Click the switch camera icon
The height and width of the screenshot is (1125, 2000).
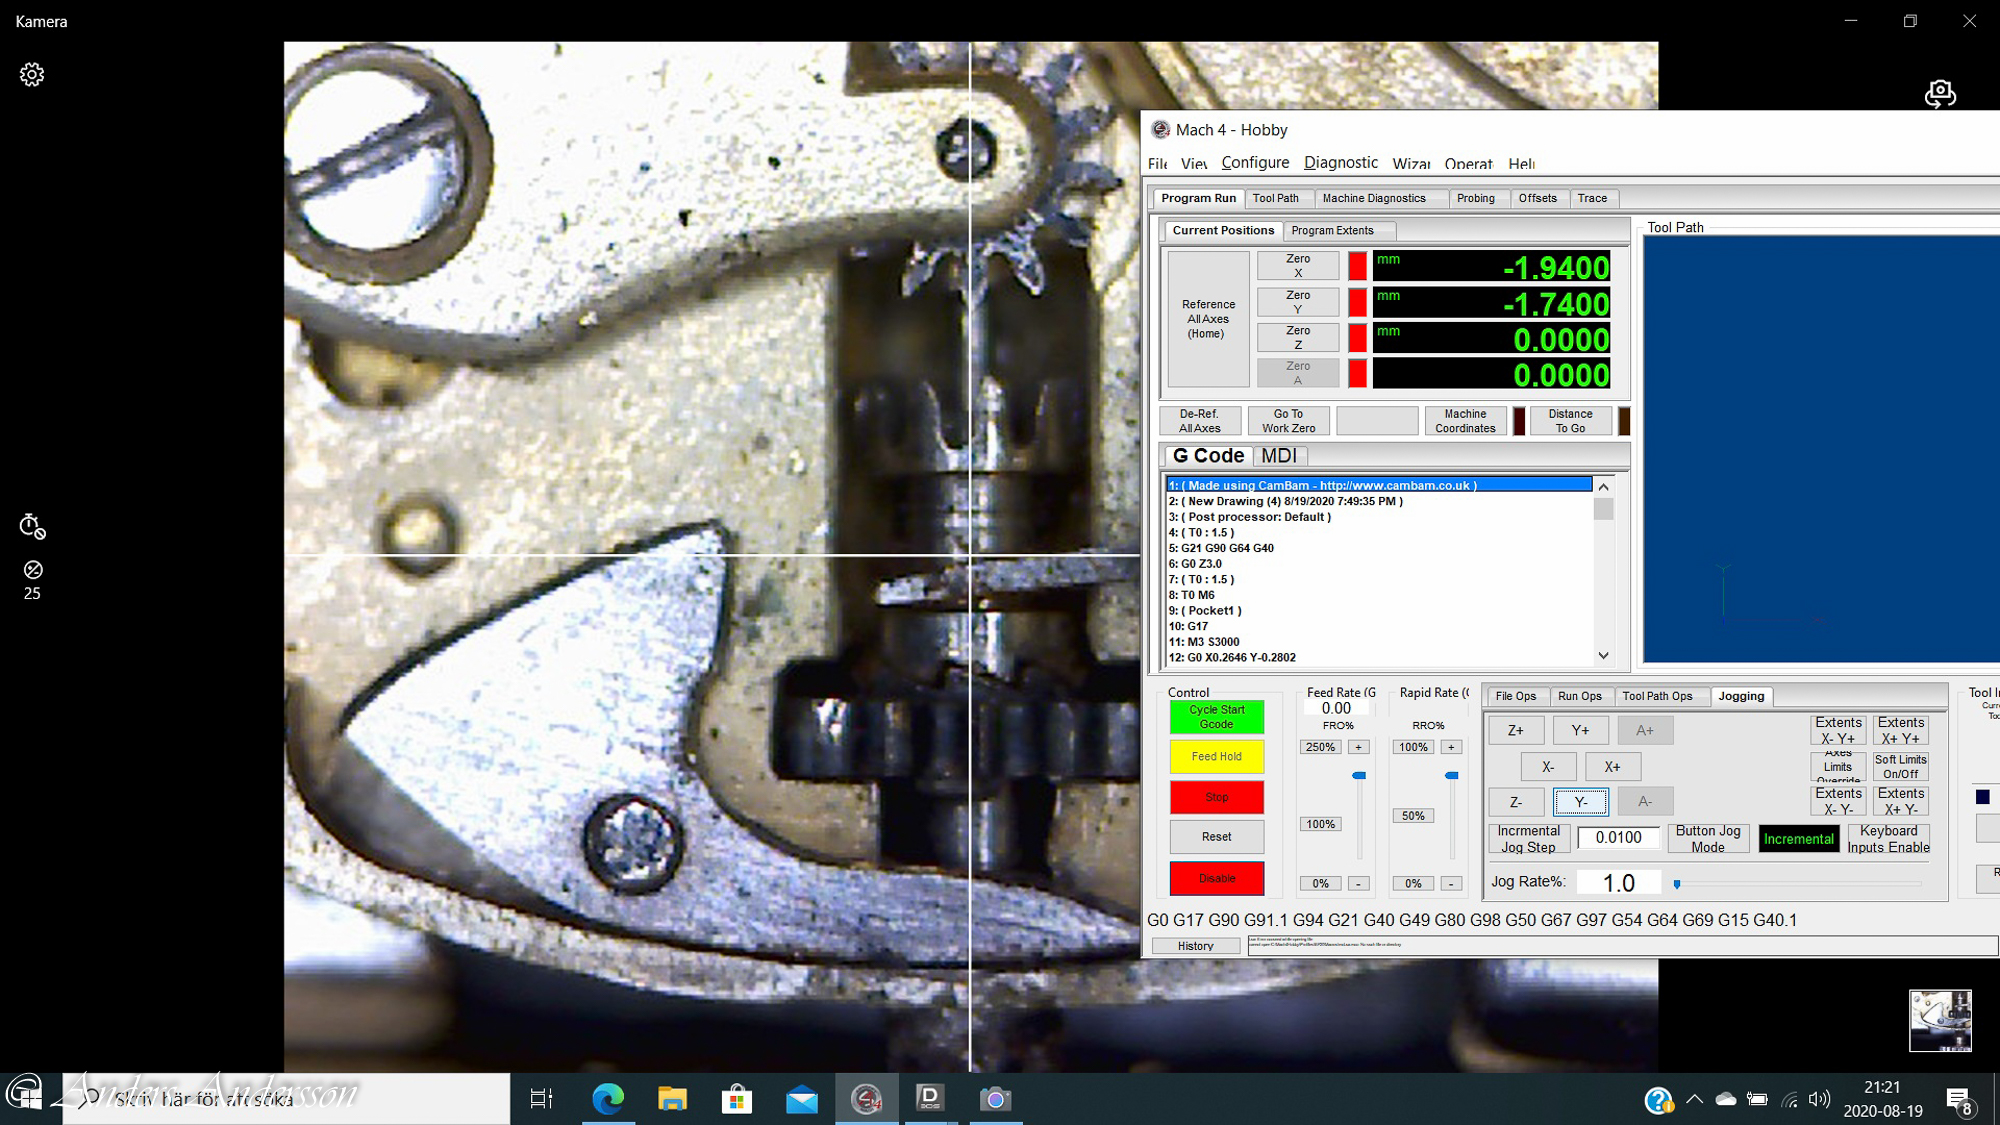(x=1939, y=94)
